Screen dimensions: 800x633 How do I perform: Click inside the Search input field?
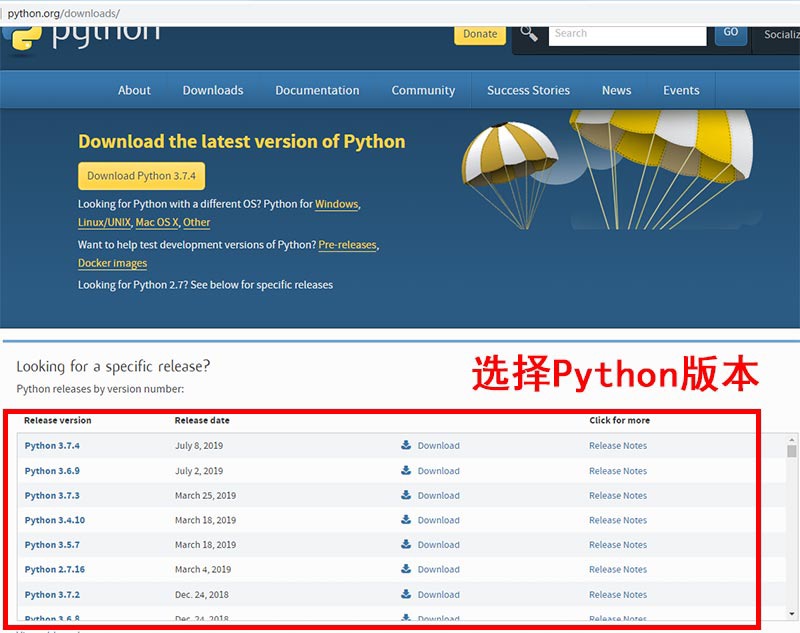point(627,33)
